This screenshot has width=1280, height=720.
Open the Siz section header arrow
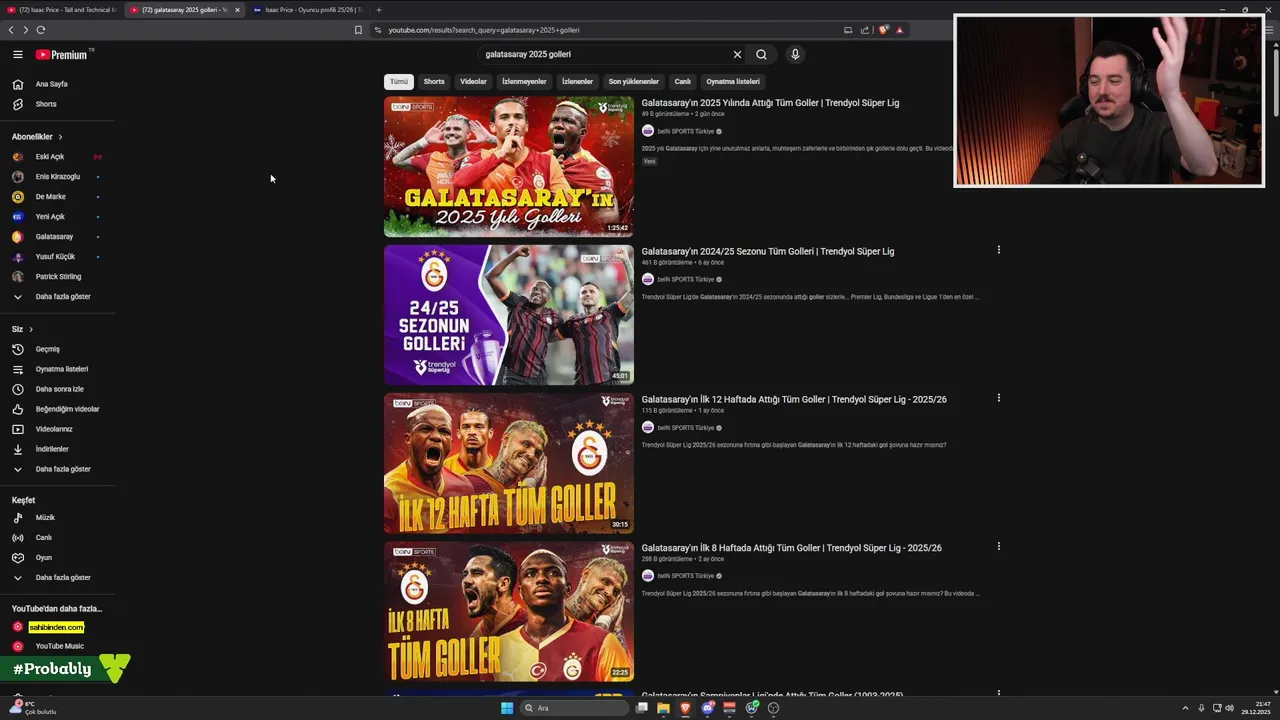click(31, 329)
